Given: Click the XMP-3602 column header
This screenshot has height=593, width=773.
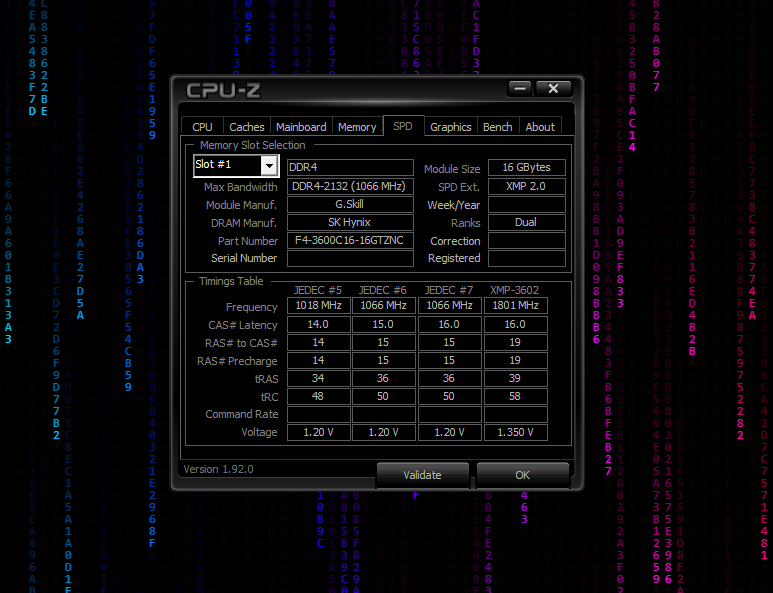Looking at the screenshot, I should (x=514, y=290).
